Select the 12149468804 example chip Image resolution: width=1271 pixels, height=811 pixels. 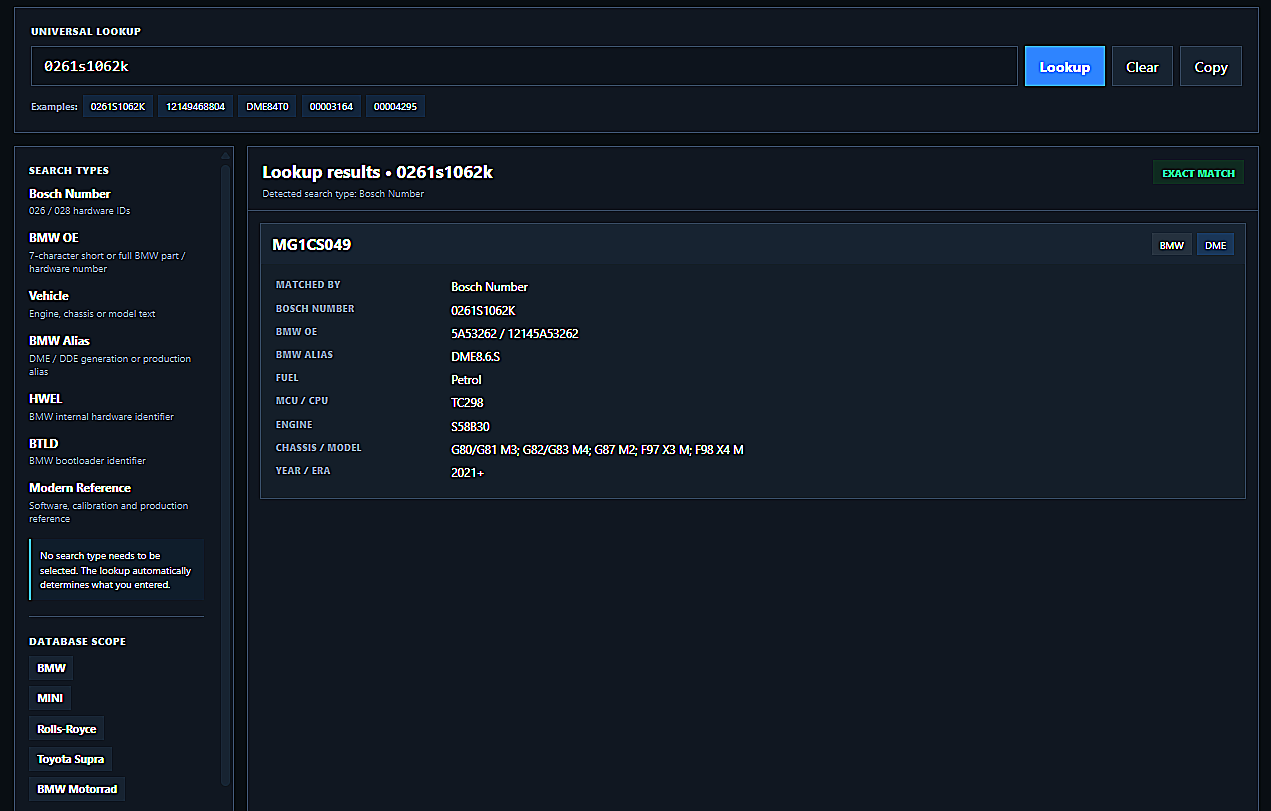coord(196,106)
